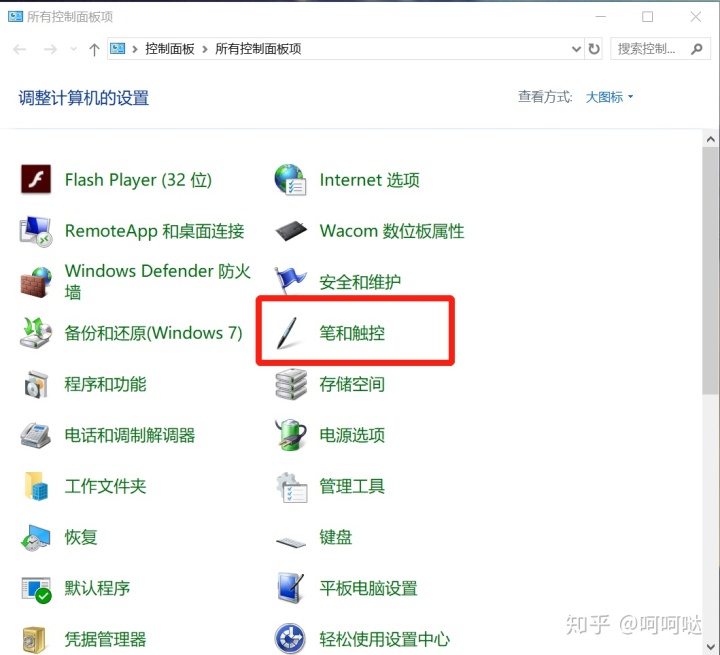
Task: Open the 电话和调制解调器 phone icon
Action: point(36,435)
